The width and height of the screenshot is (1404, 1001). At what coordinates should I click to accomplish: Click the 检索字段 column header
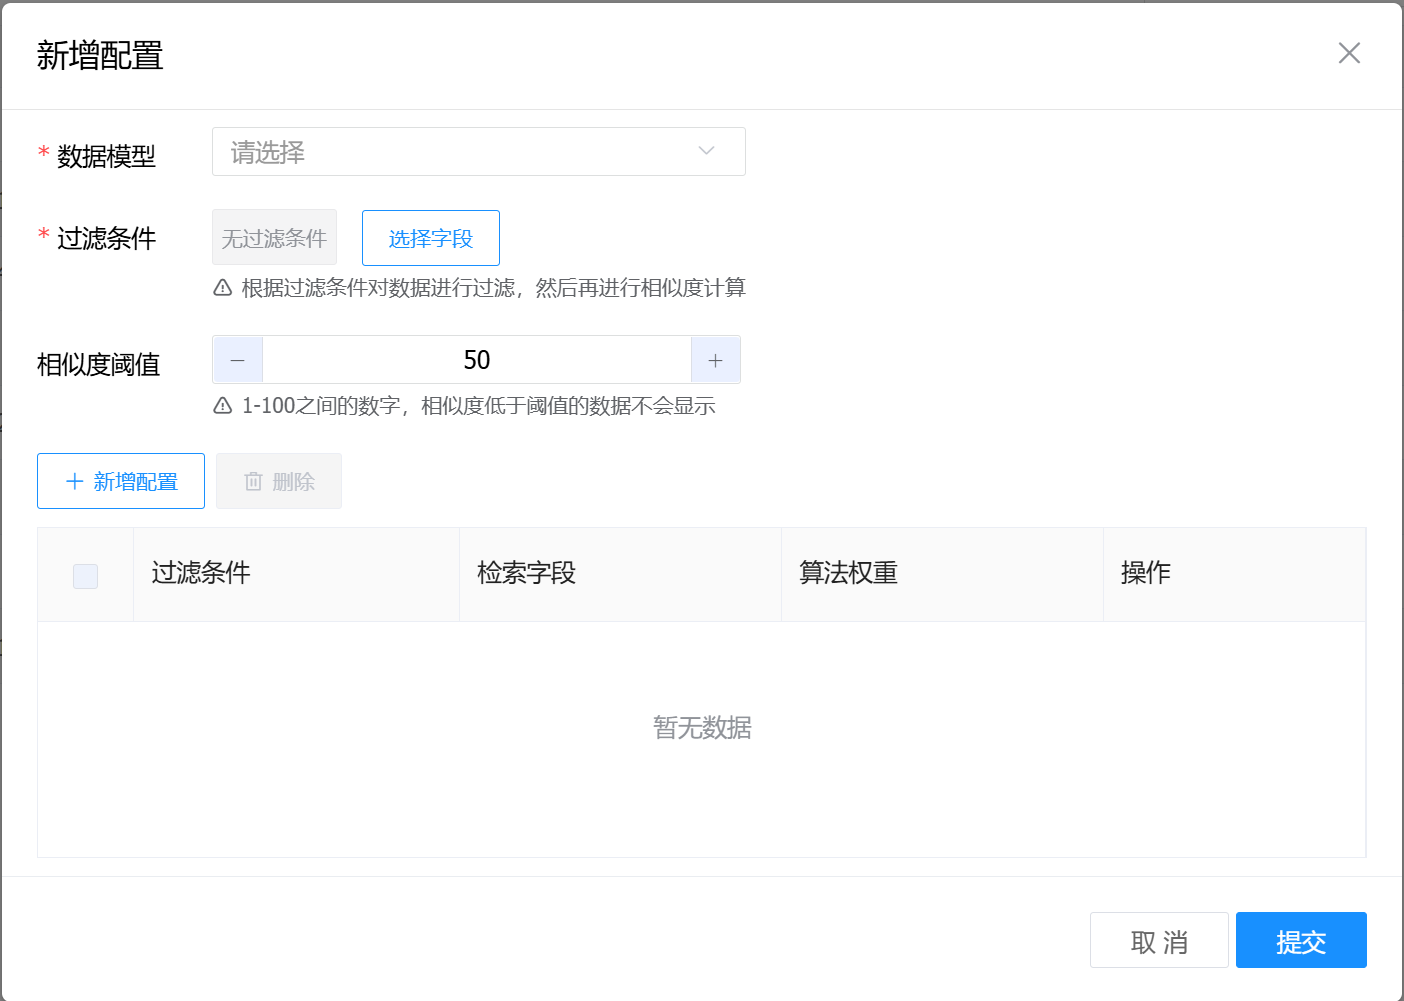point(526,573)
